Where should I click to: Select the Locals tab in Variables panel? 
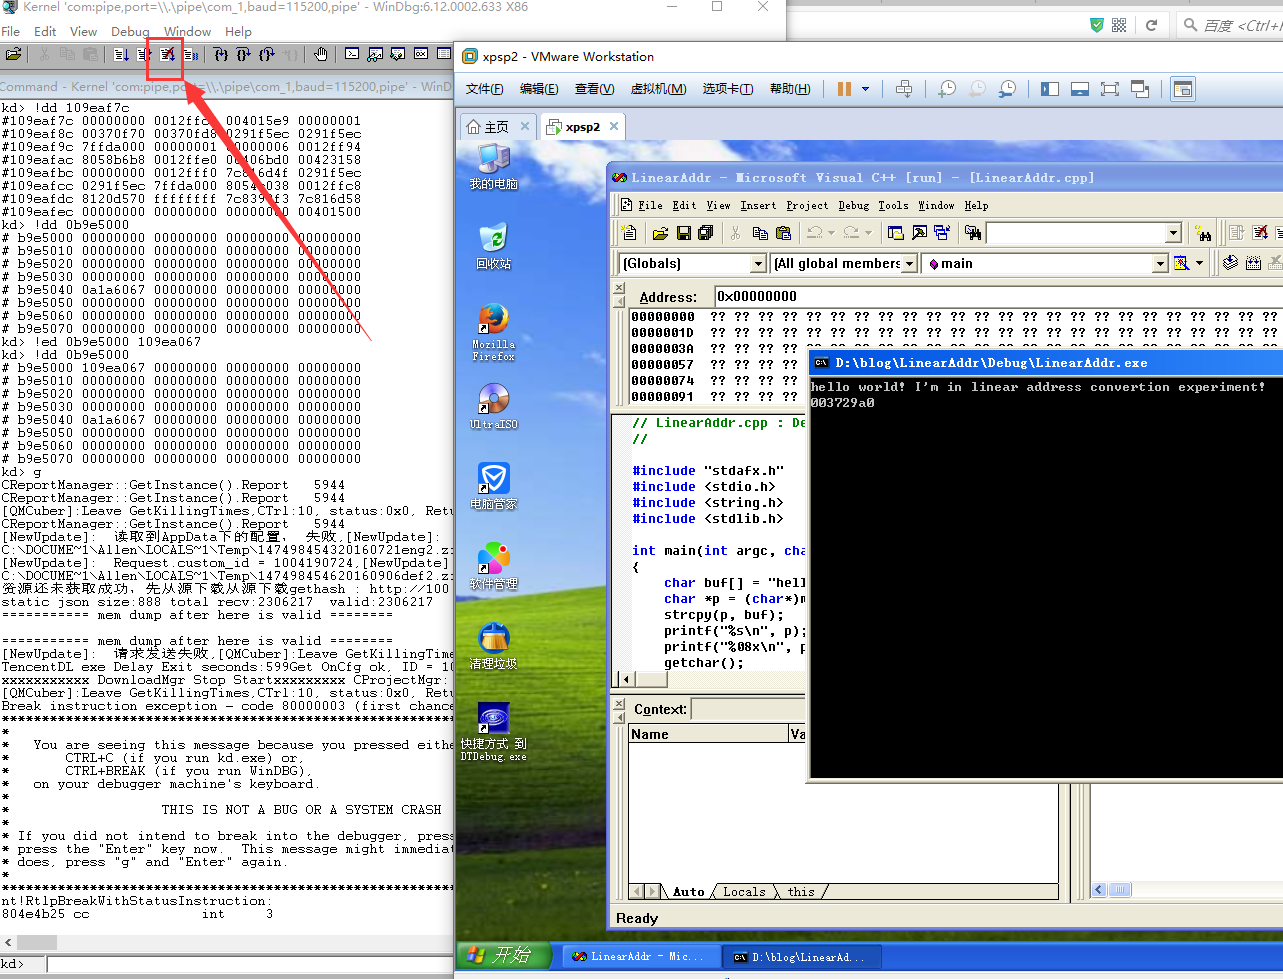pos(744,892)
